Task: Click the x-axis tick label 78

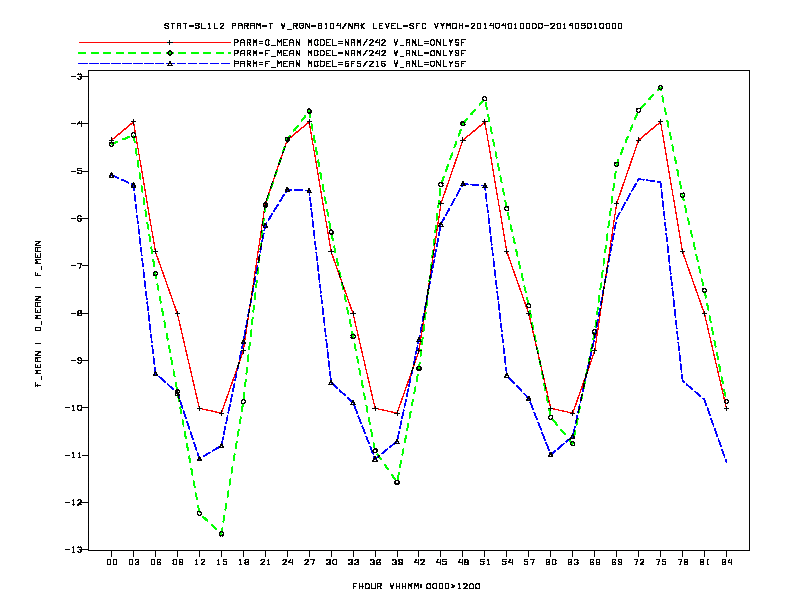Action: (683, 562)
